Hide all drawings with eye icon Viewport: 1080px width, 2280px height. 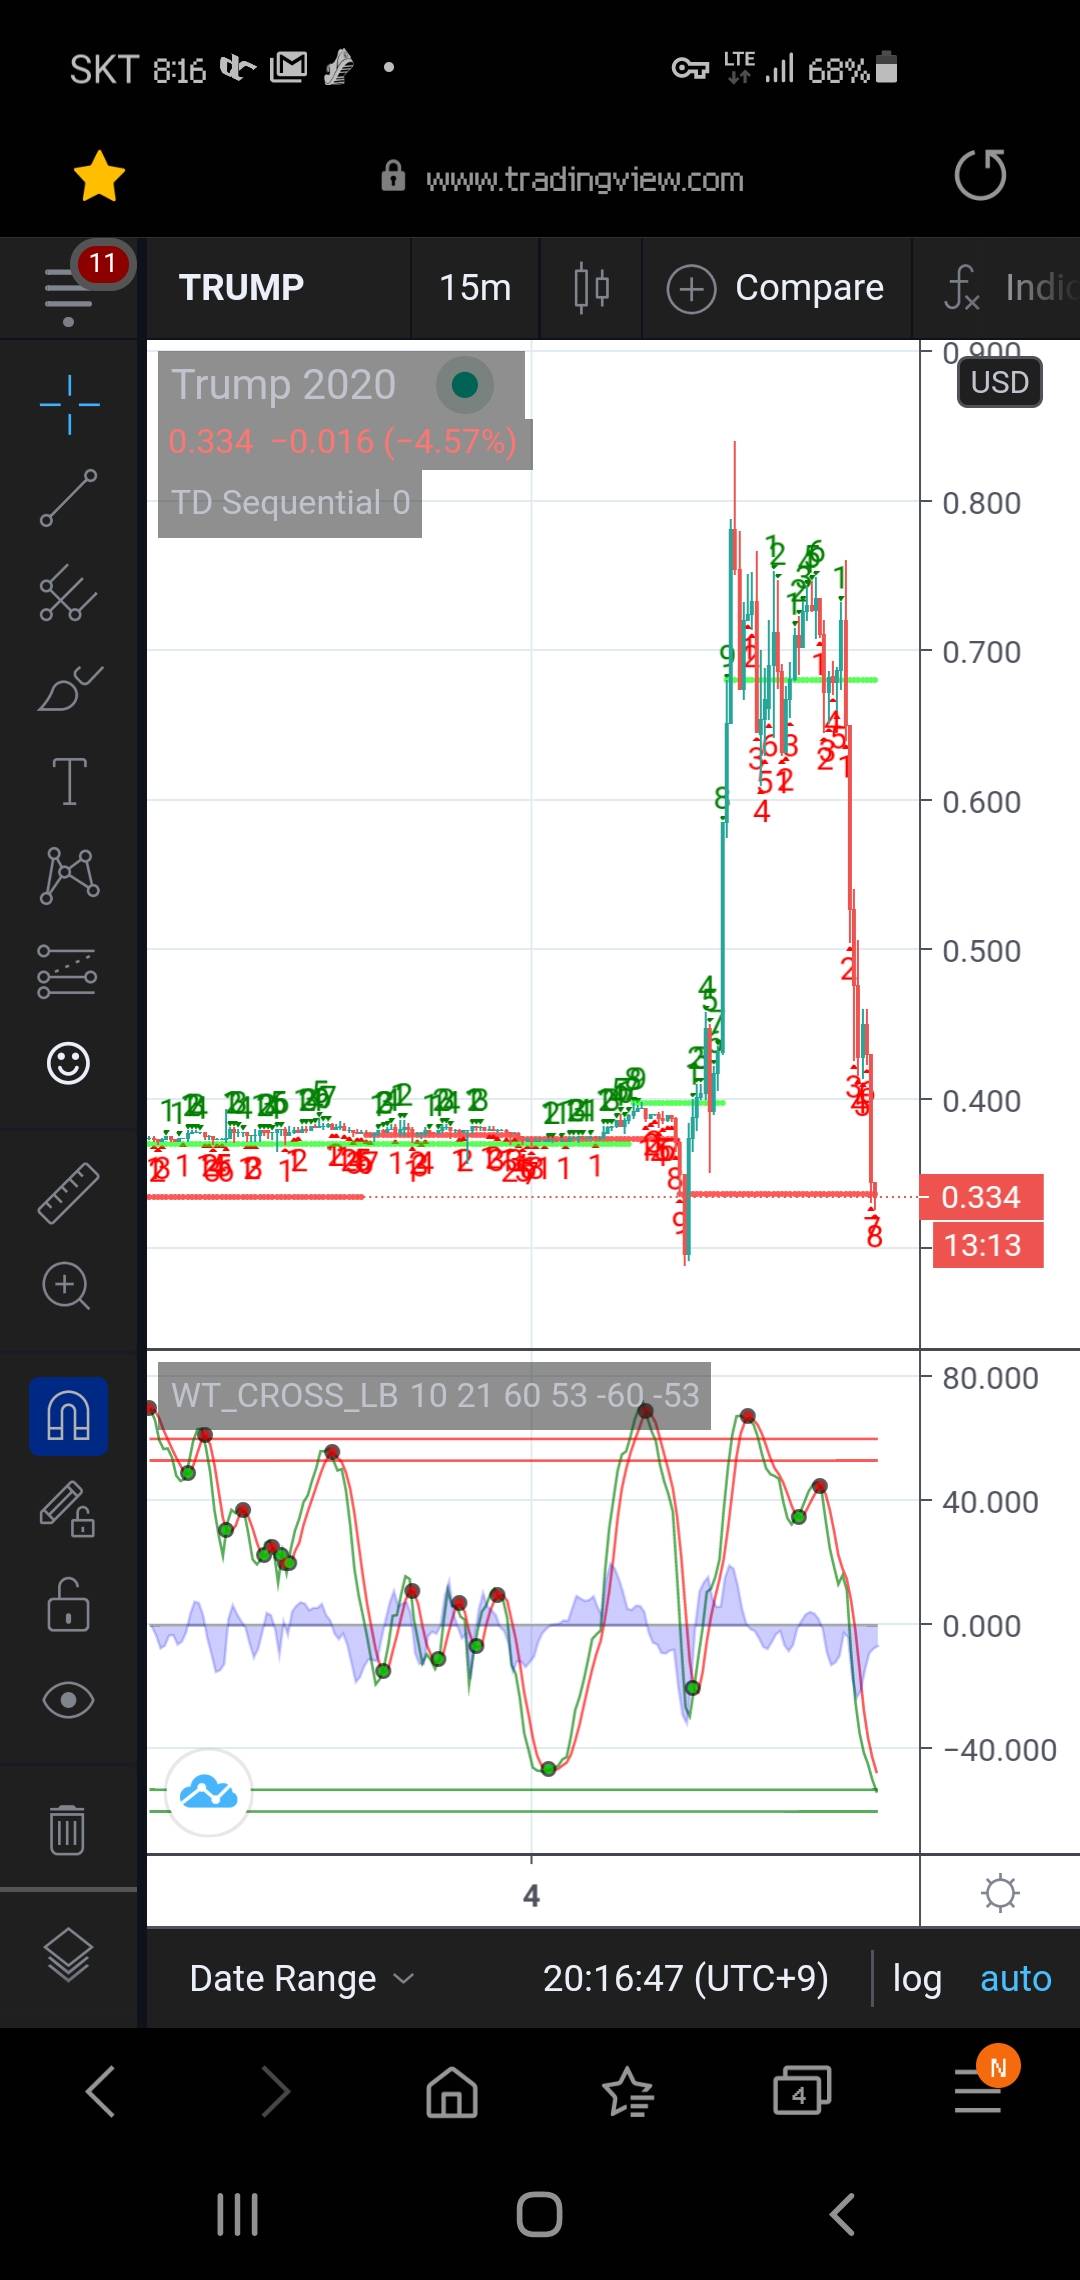[x=69, y=1700]
